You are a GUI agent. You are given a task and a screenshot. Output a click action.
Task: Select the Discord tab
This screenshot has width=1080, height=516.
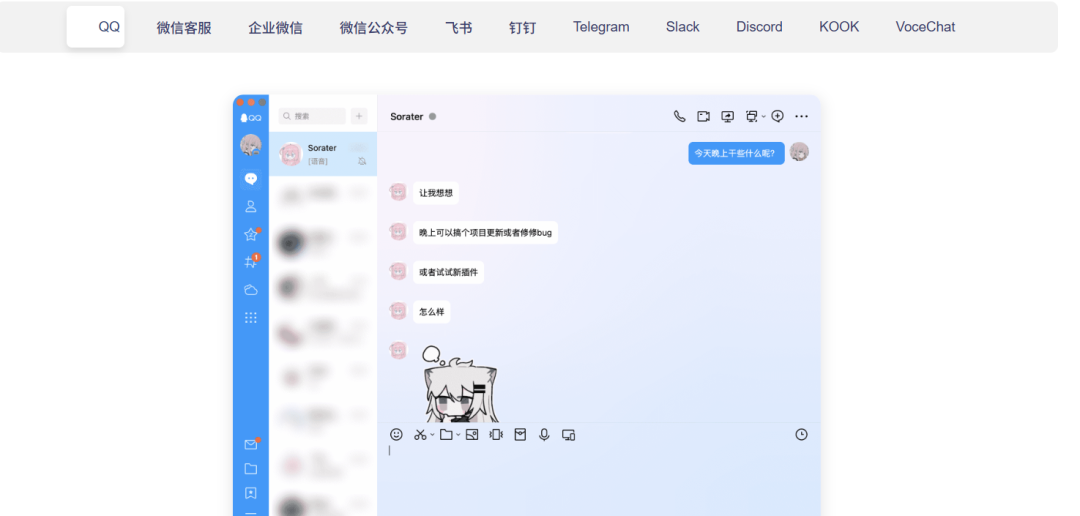759,27
